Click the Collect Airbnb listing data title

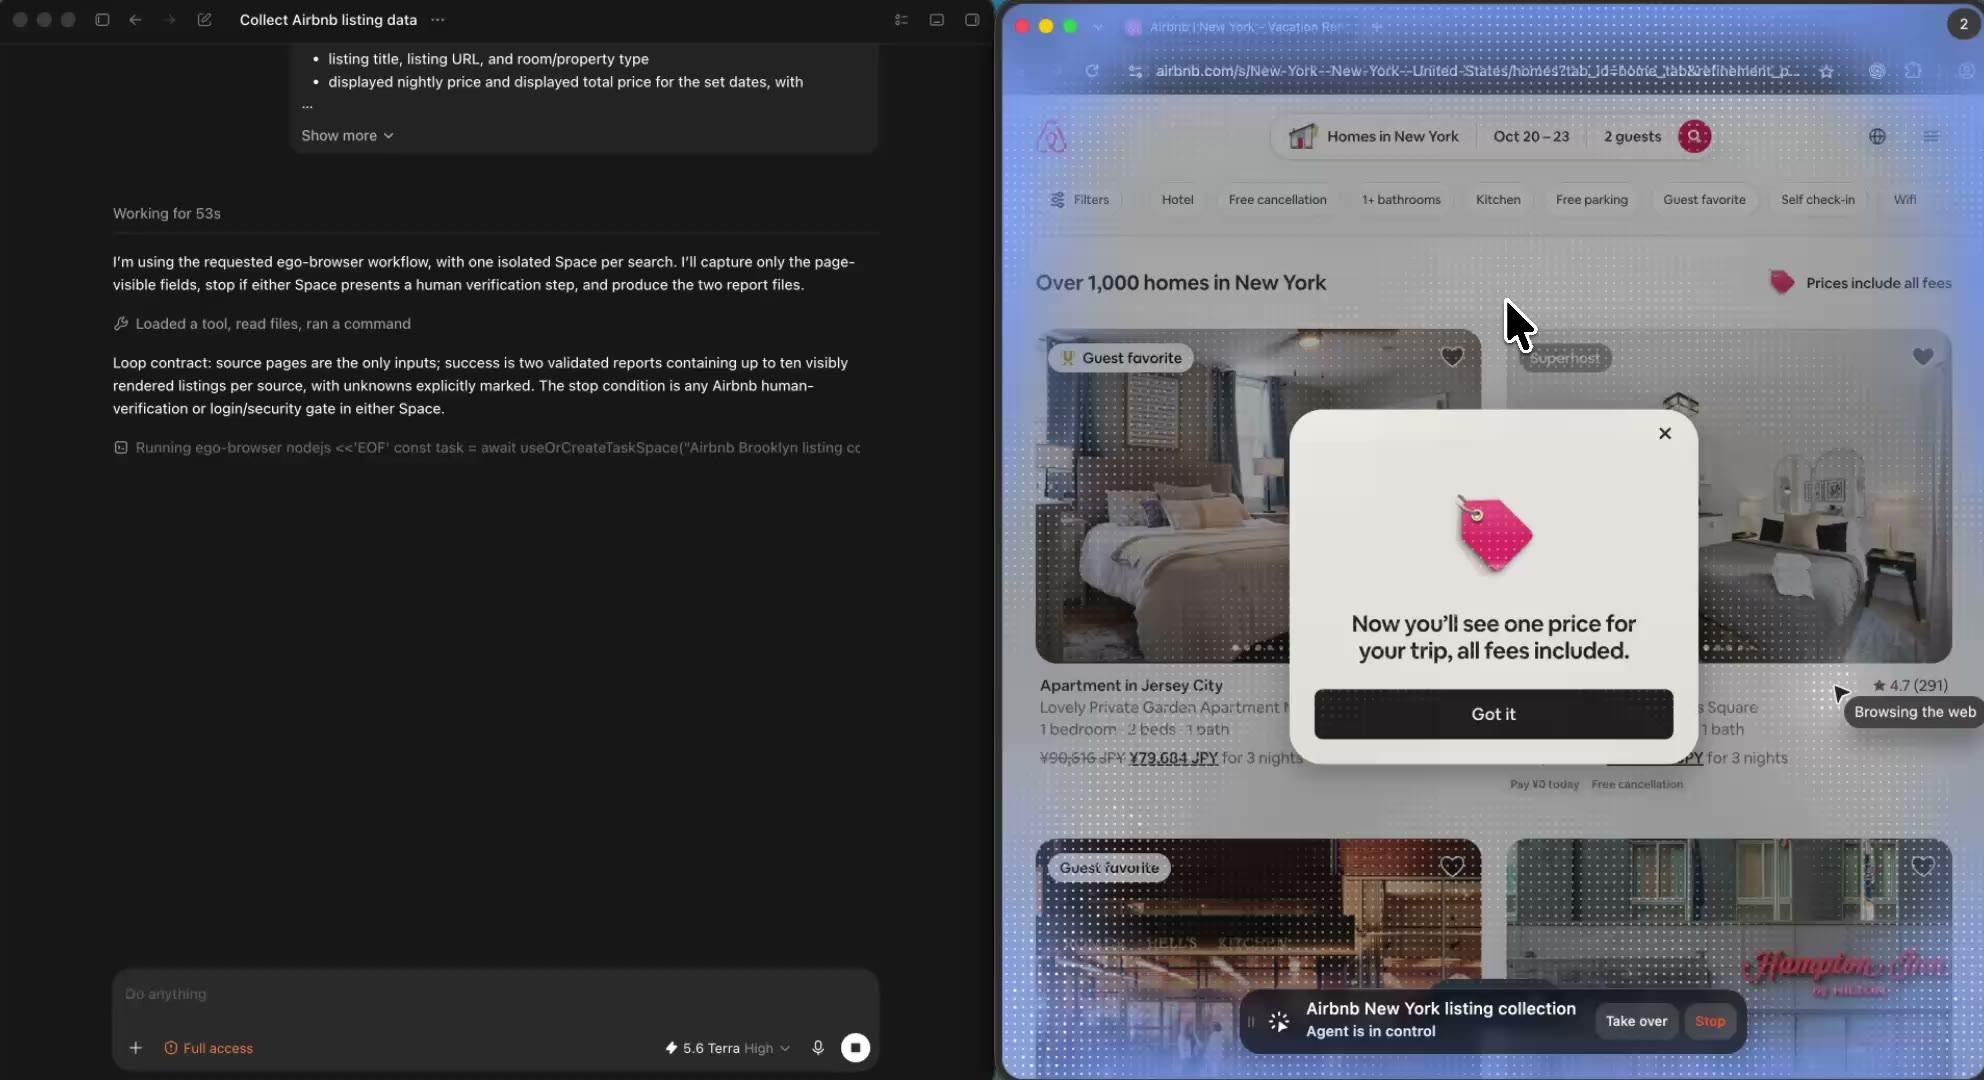[328, 20]
